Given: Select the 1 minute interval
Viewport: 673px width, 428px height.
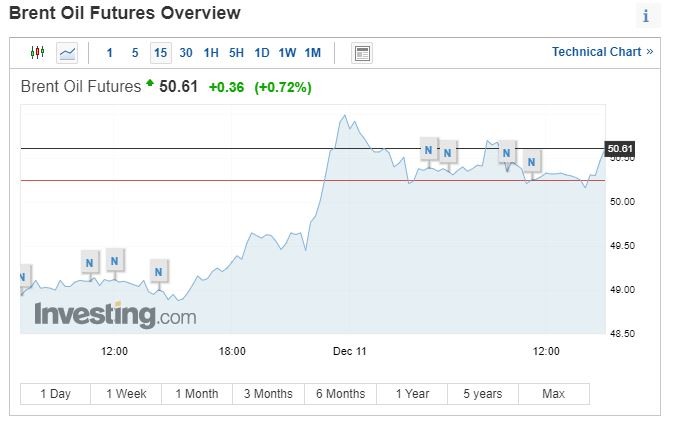Looking at the screenshot, I should point(109,53).
